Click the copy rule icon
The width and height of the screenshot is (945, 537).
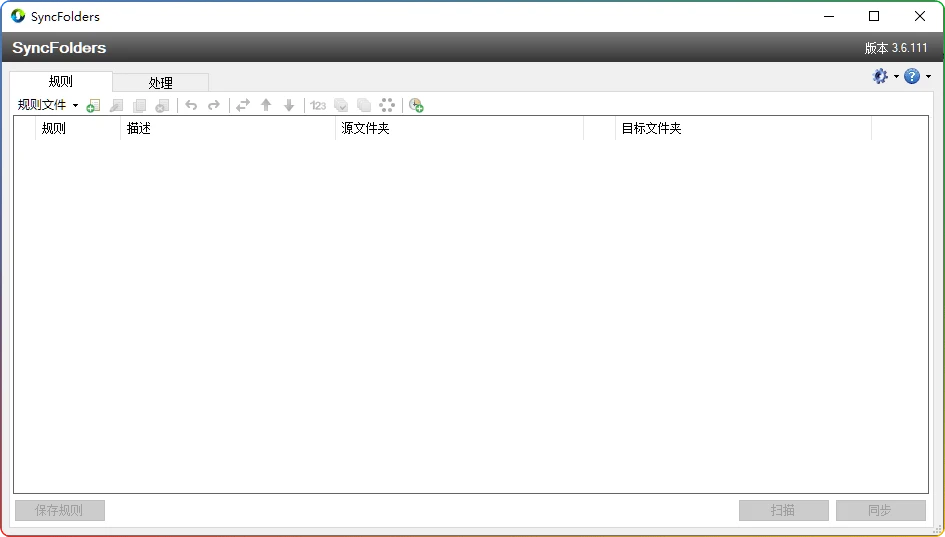coord(139,105)
